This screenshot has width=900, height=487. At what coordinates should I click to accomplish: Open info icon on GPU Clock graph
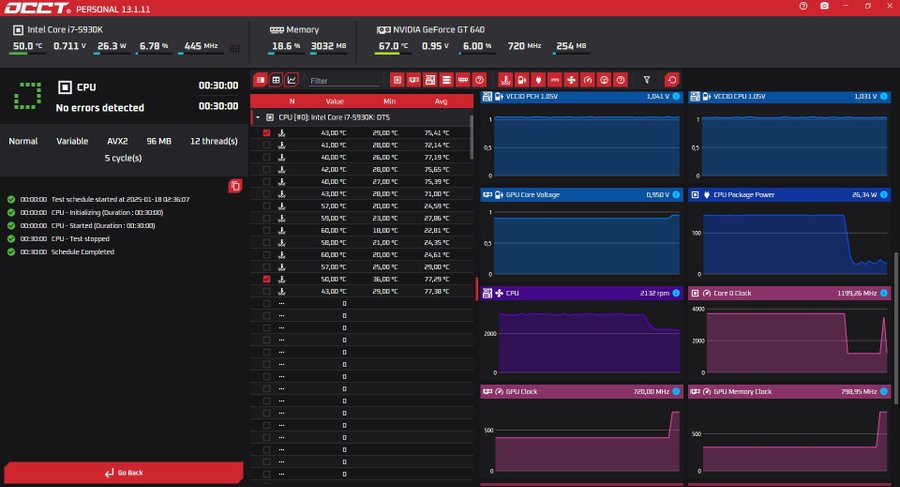tap(676, 391)
